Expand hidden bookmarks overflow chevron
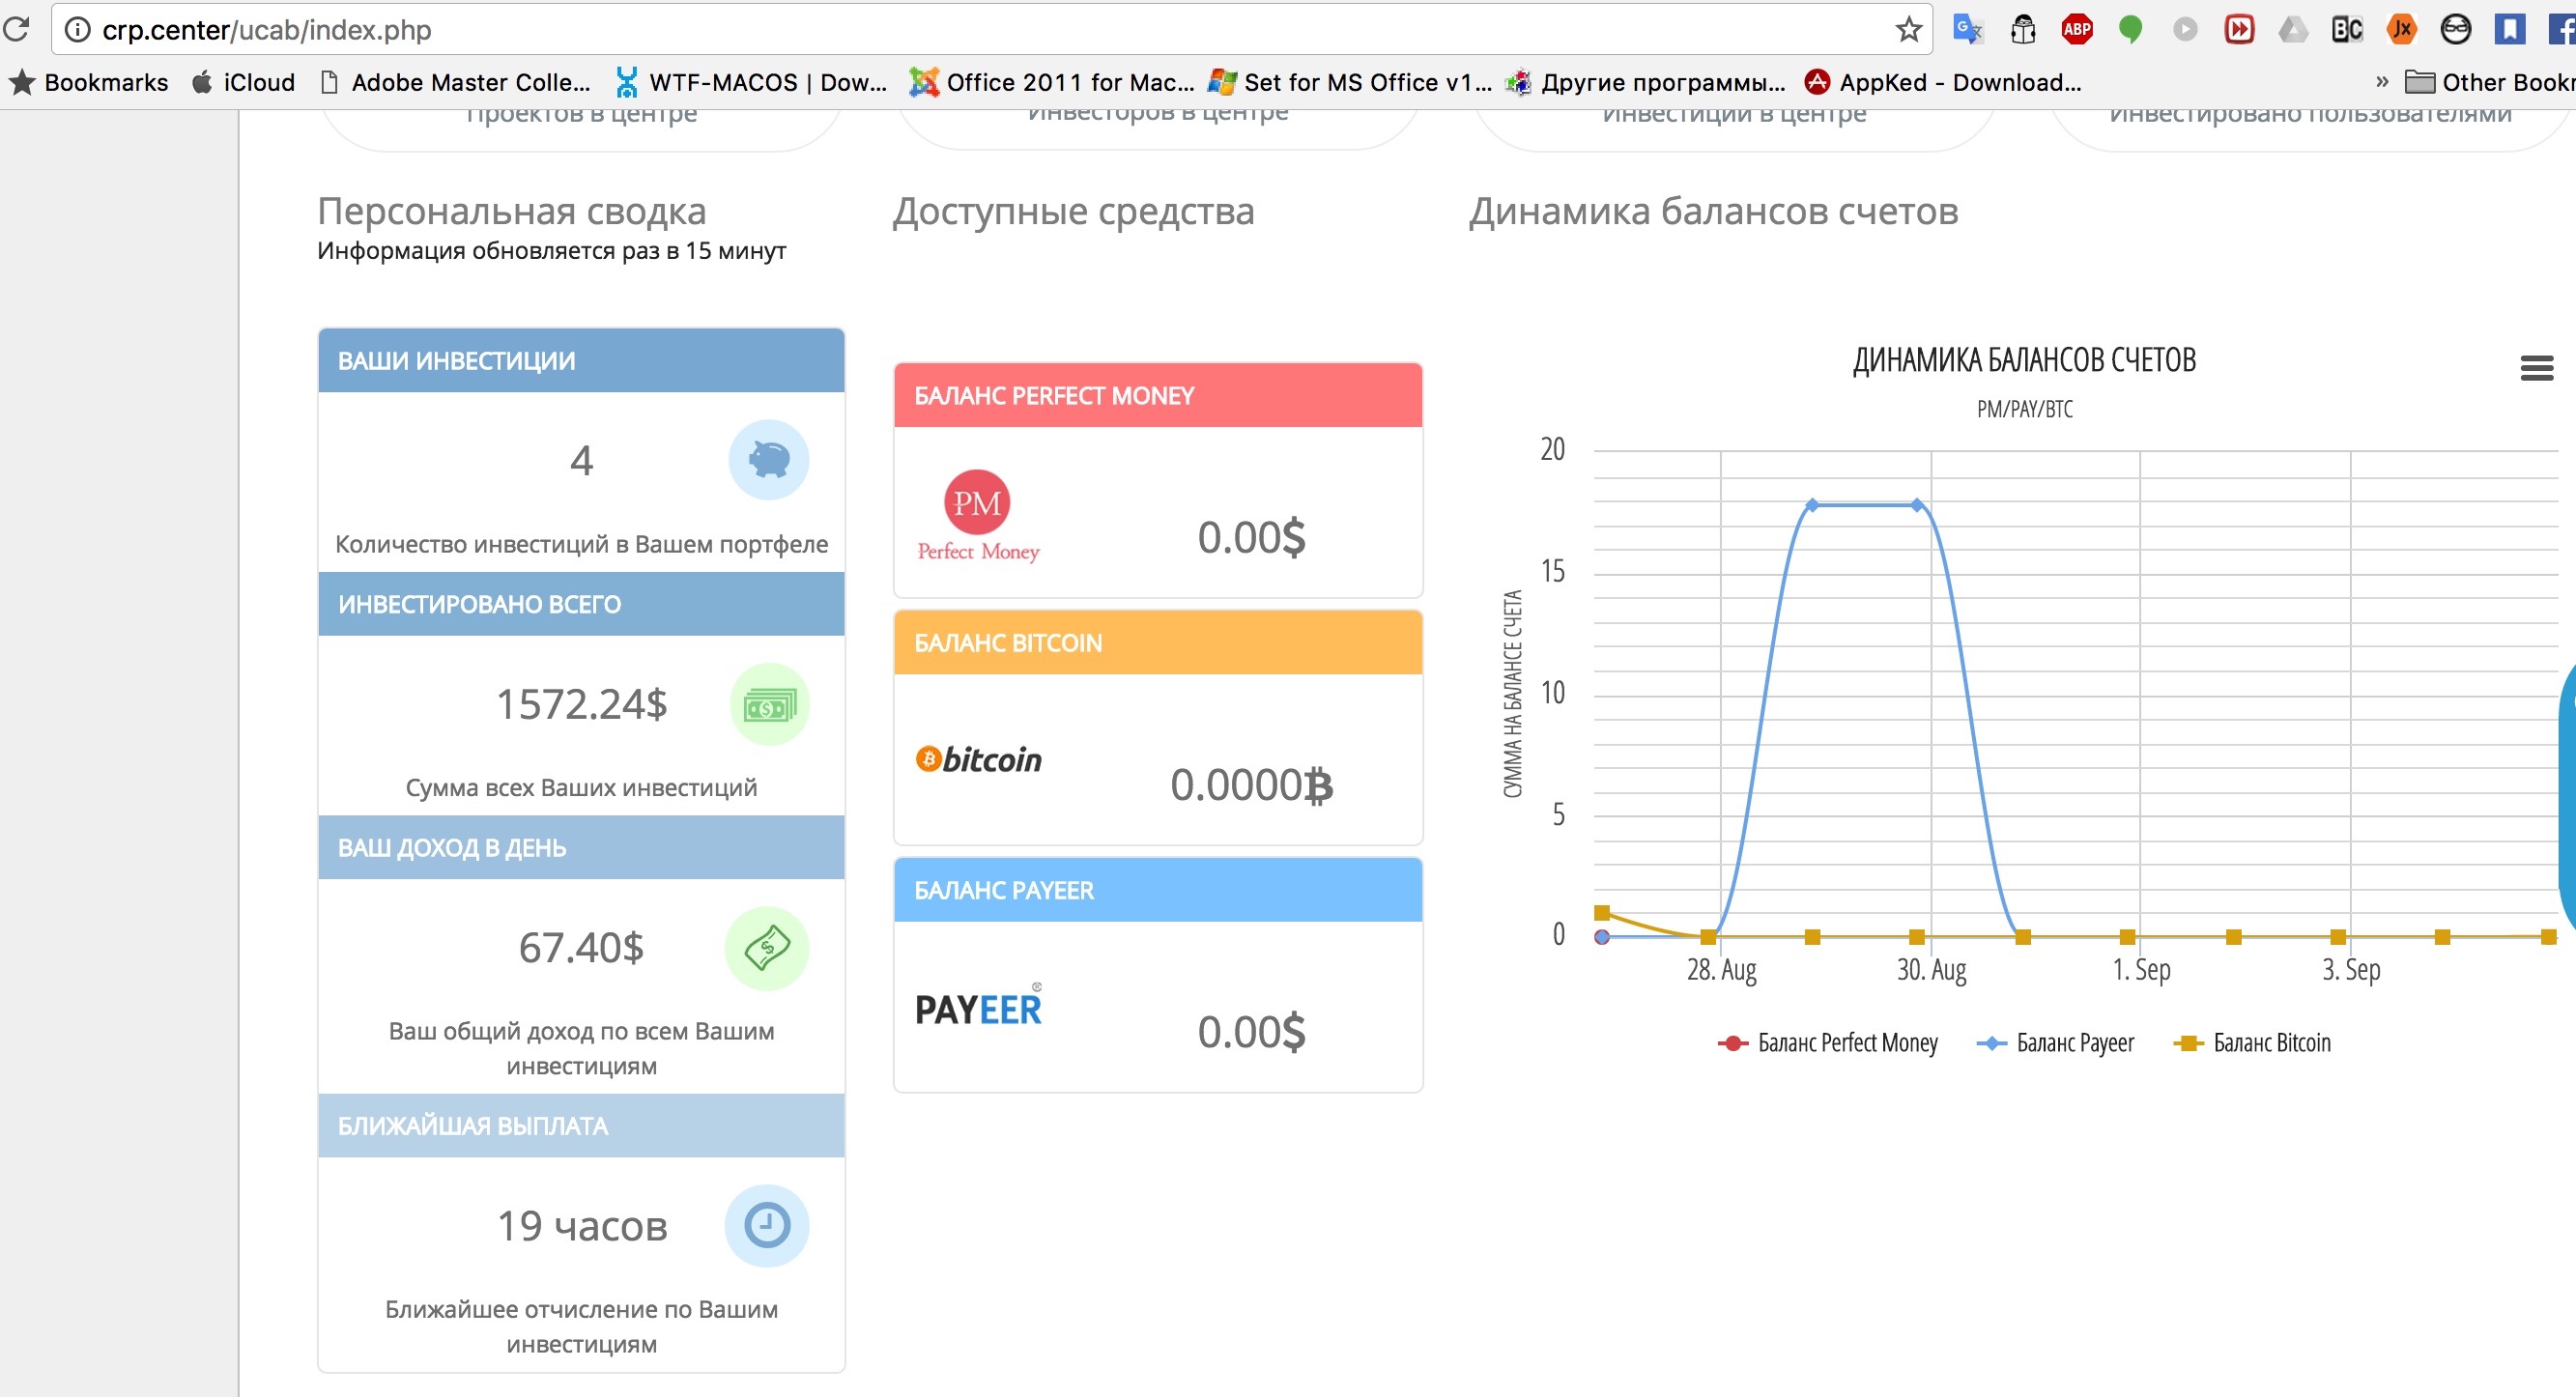 point(2382,82)
